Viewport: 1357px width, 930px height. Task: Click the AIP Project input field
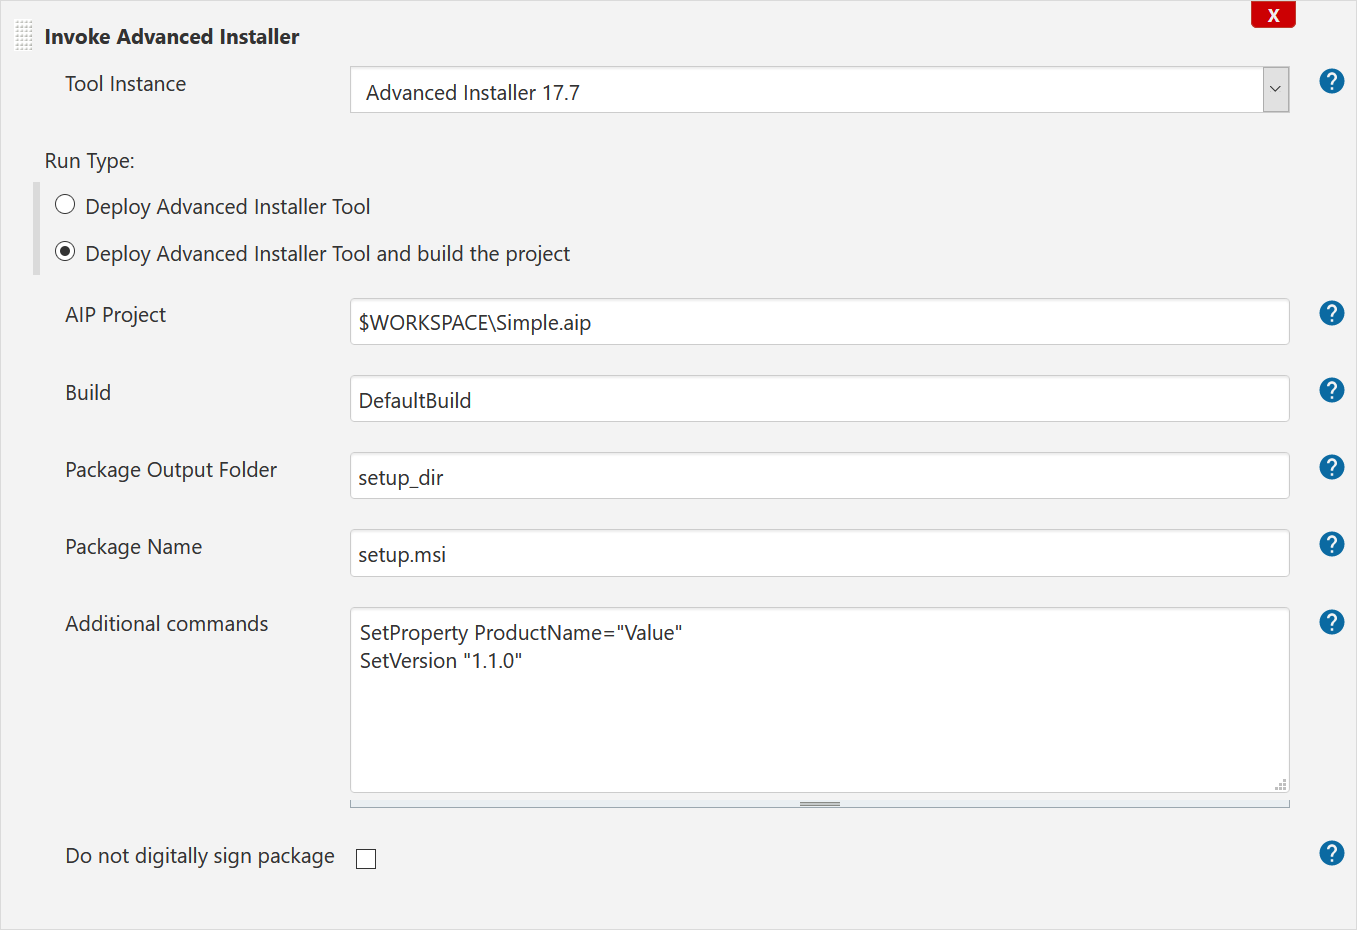819,322
